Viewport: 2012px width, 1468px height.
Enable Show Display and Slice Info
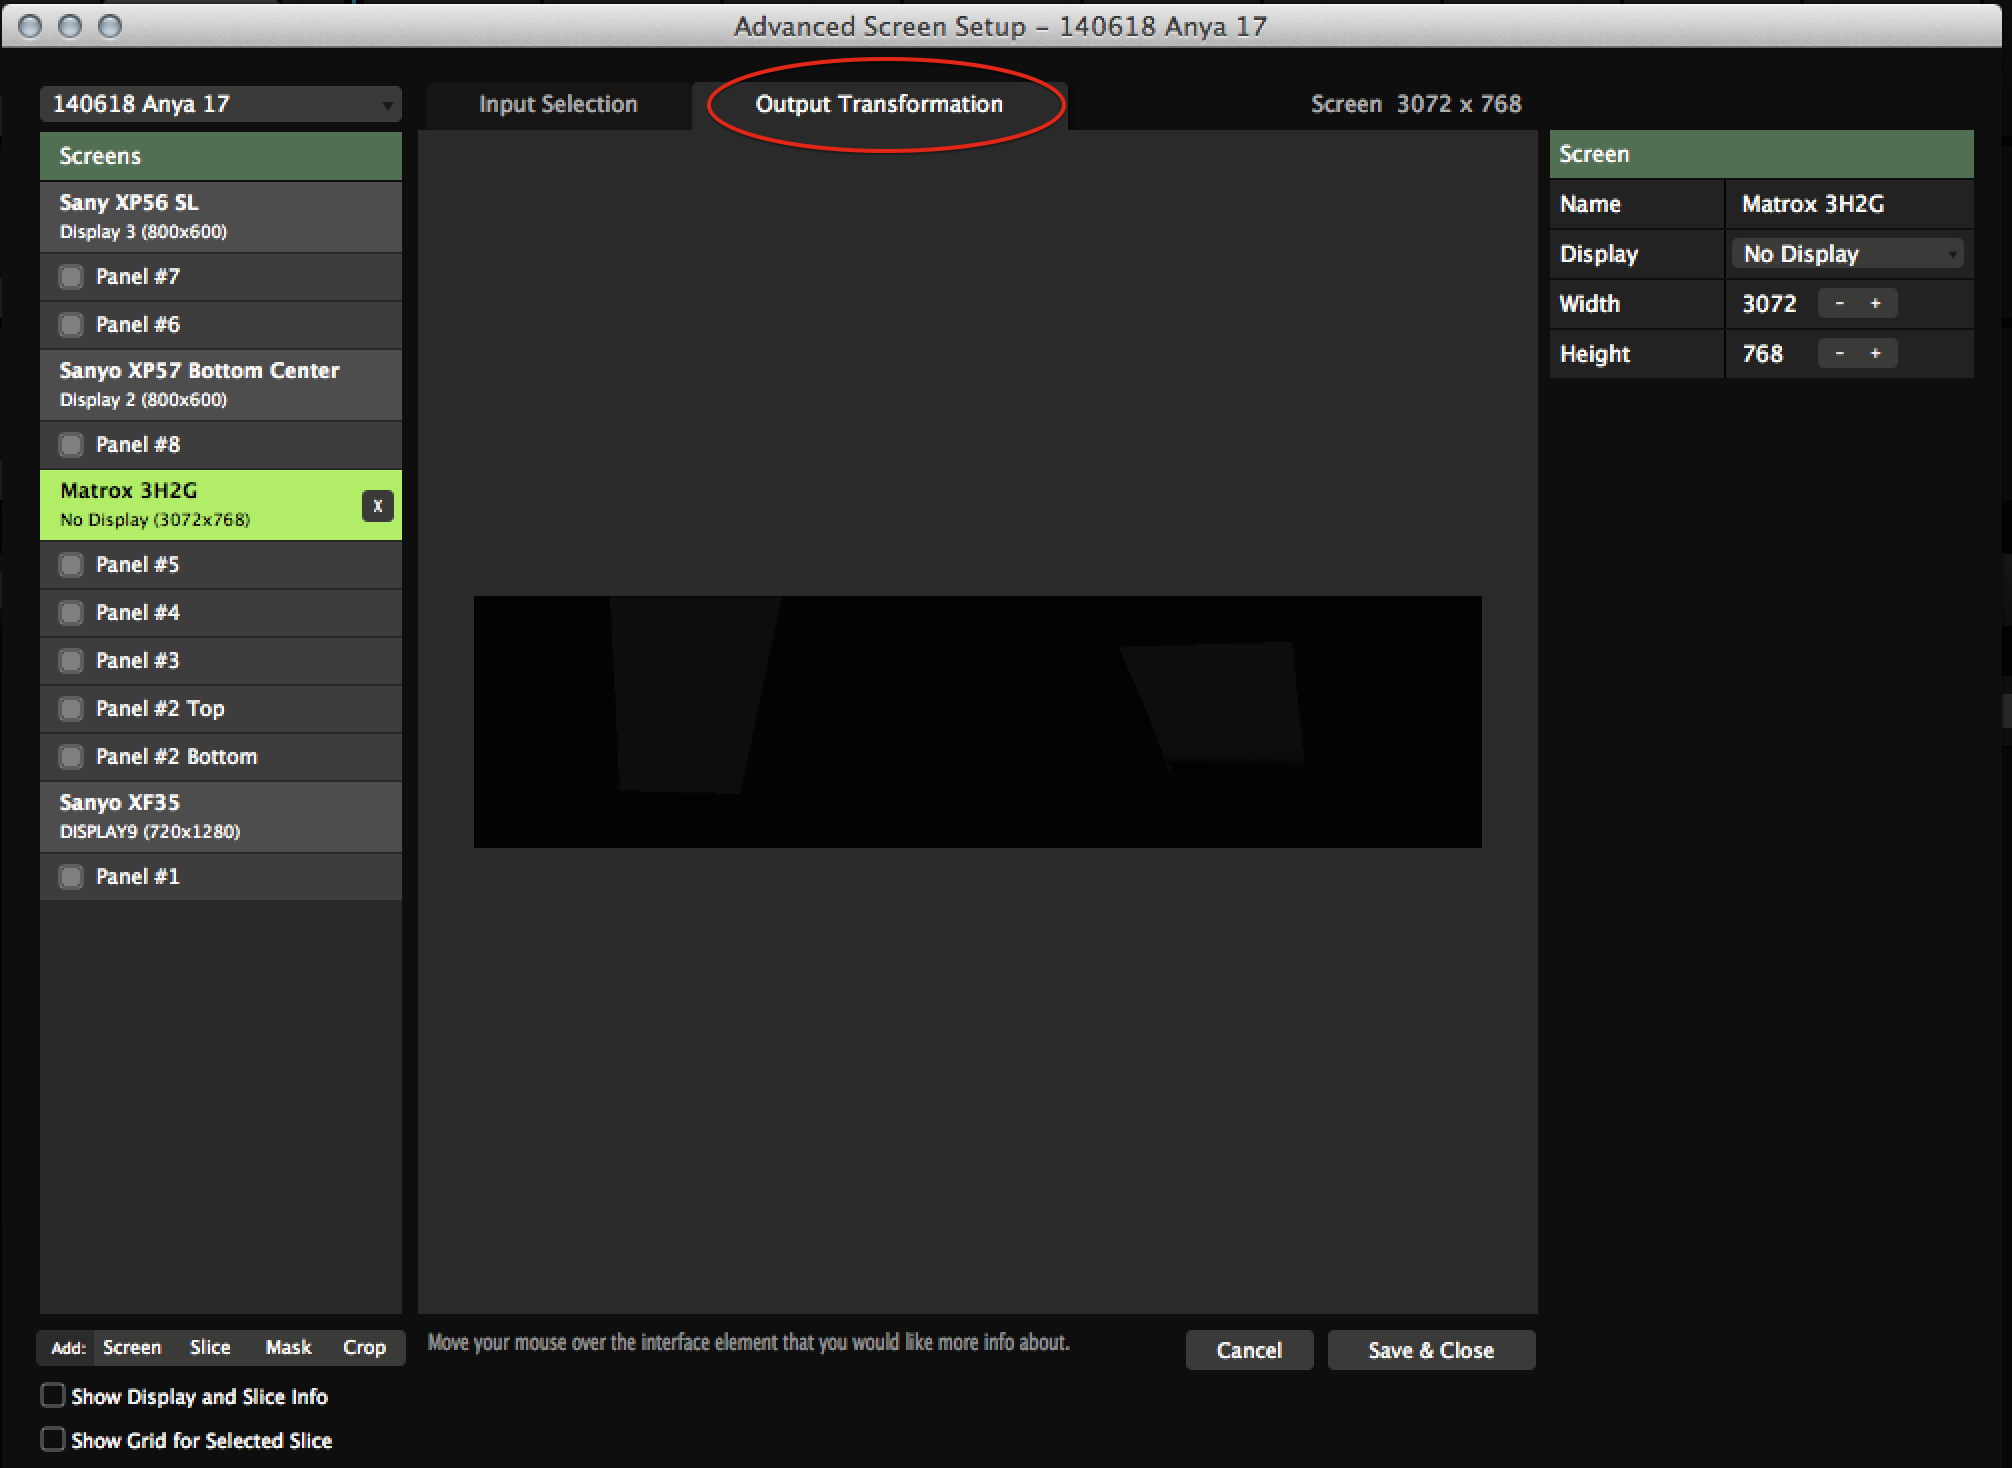click(53, 1395)
